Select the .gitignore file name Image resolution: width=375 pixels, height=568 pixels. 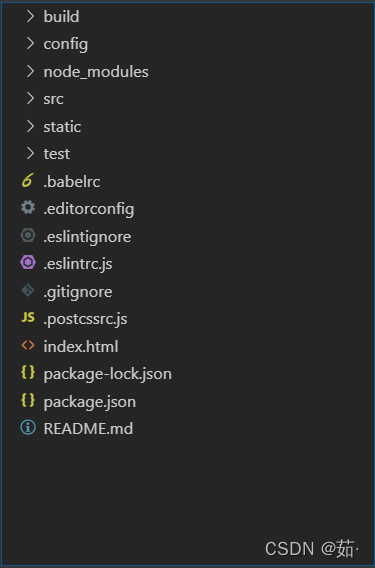coord(78,292)
